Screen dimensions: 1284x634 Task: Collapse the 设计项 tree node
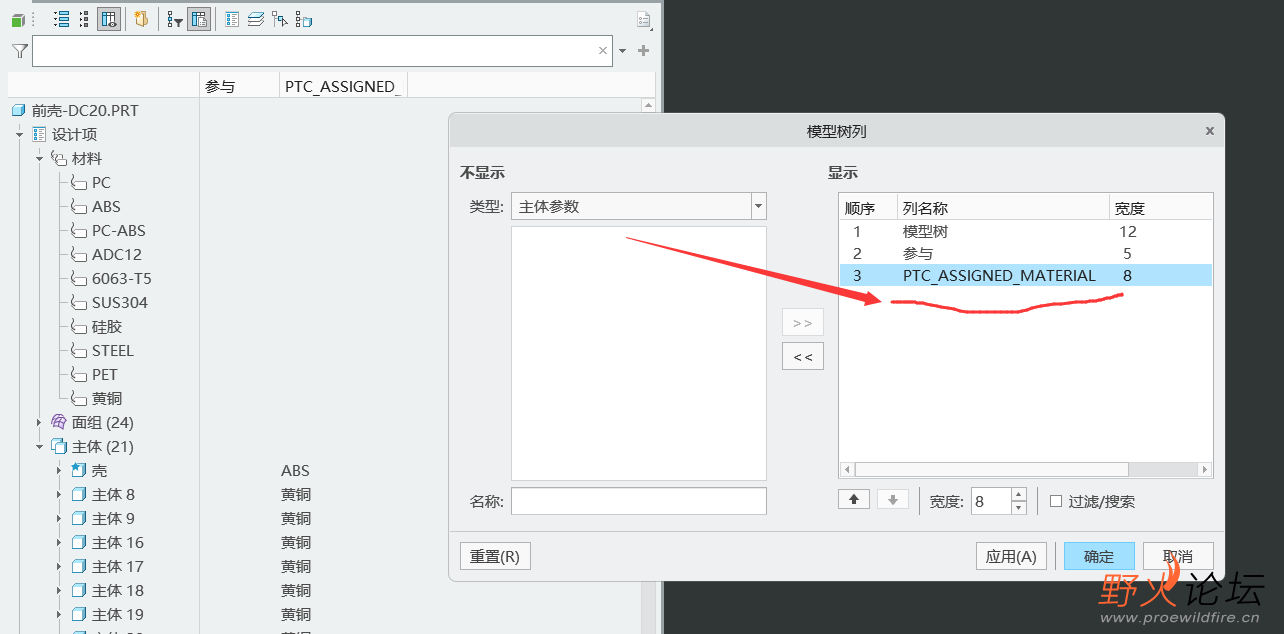click(x=19, y=135)
